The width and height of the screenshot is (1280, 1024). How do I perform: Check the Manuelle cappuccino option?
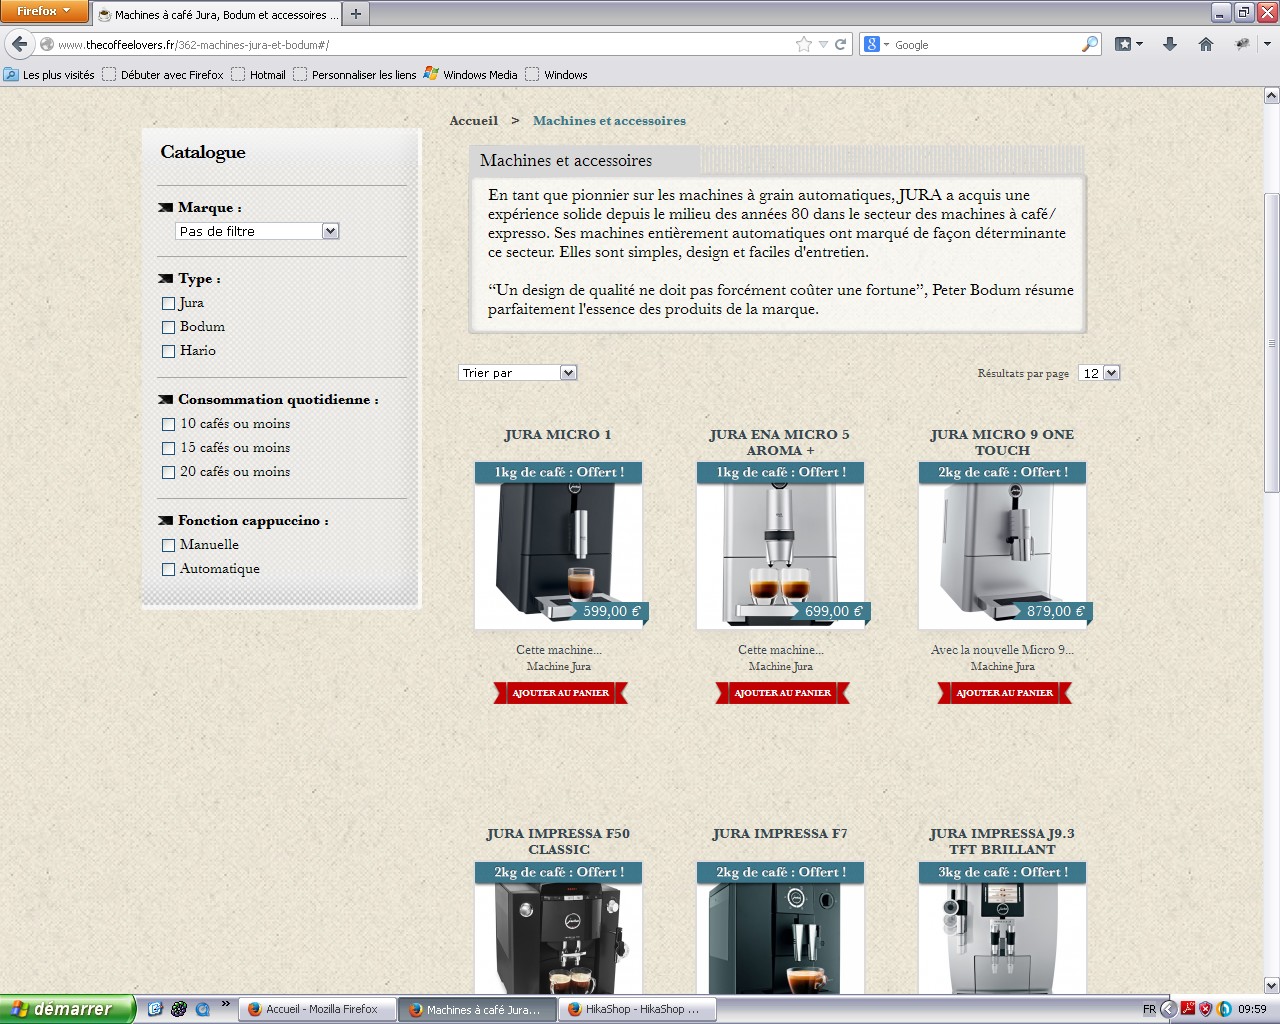pyautogui.click(x=168, y=545)
